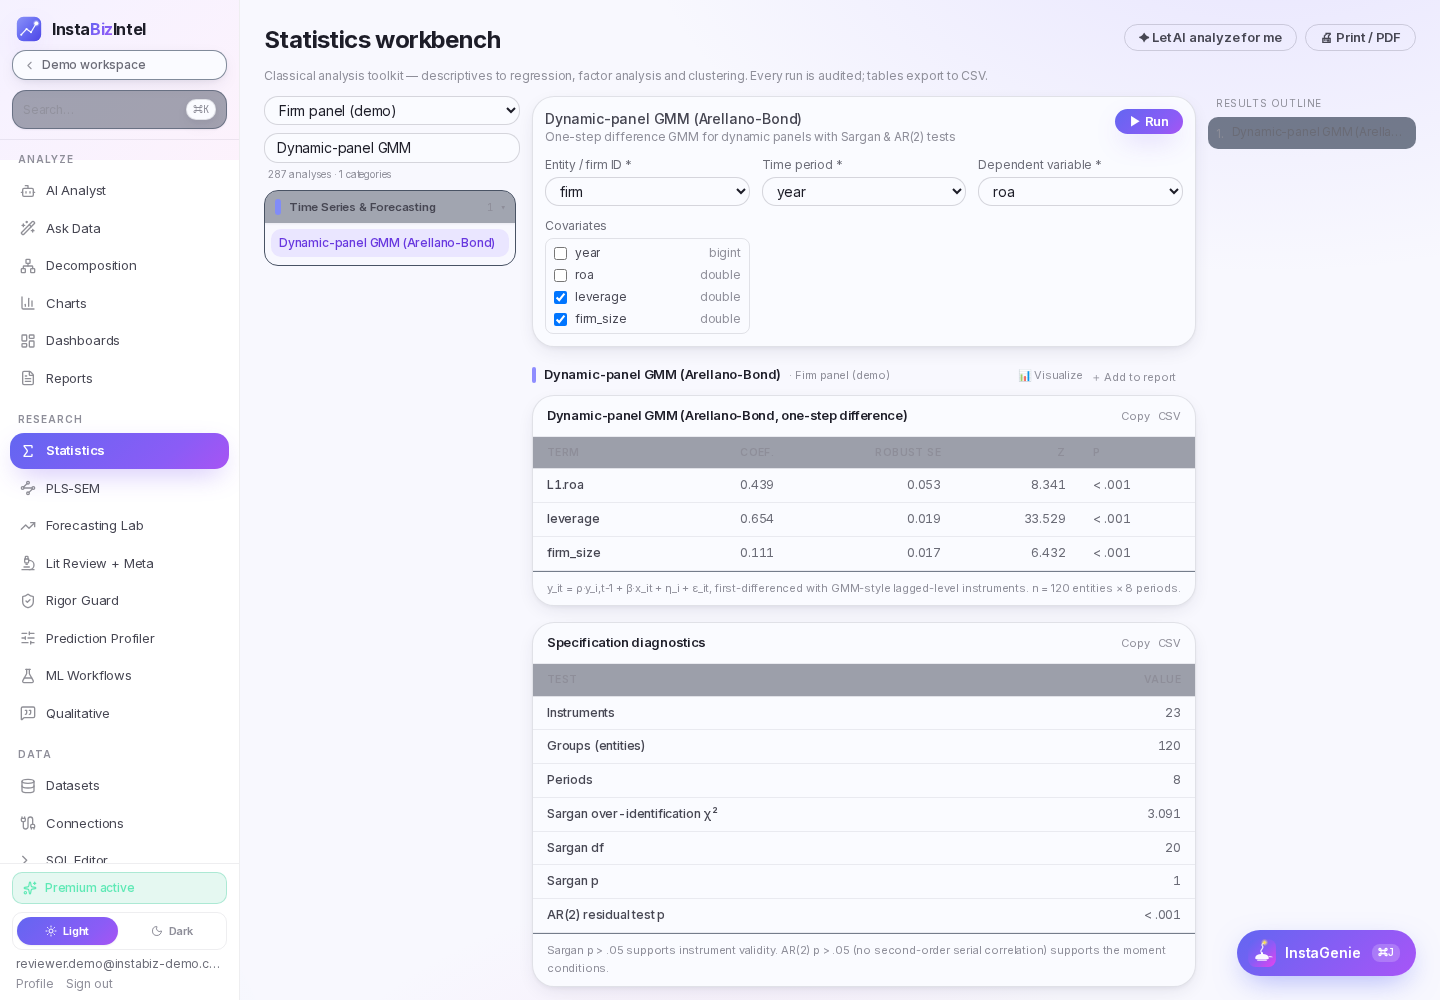
Task: Click Visualize for the GMM results
Action: 1050,376
